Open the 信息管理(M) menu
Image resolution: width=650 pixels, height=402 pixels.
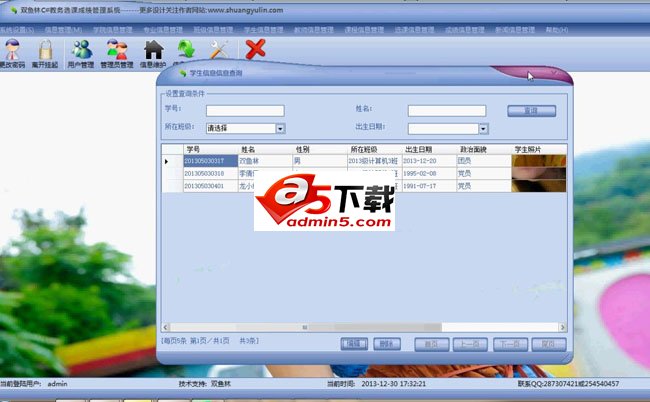click(63, 30)
